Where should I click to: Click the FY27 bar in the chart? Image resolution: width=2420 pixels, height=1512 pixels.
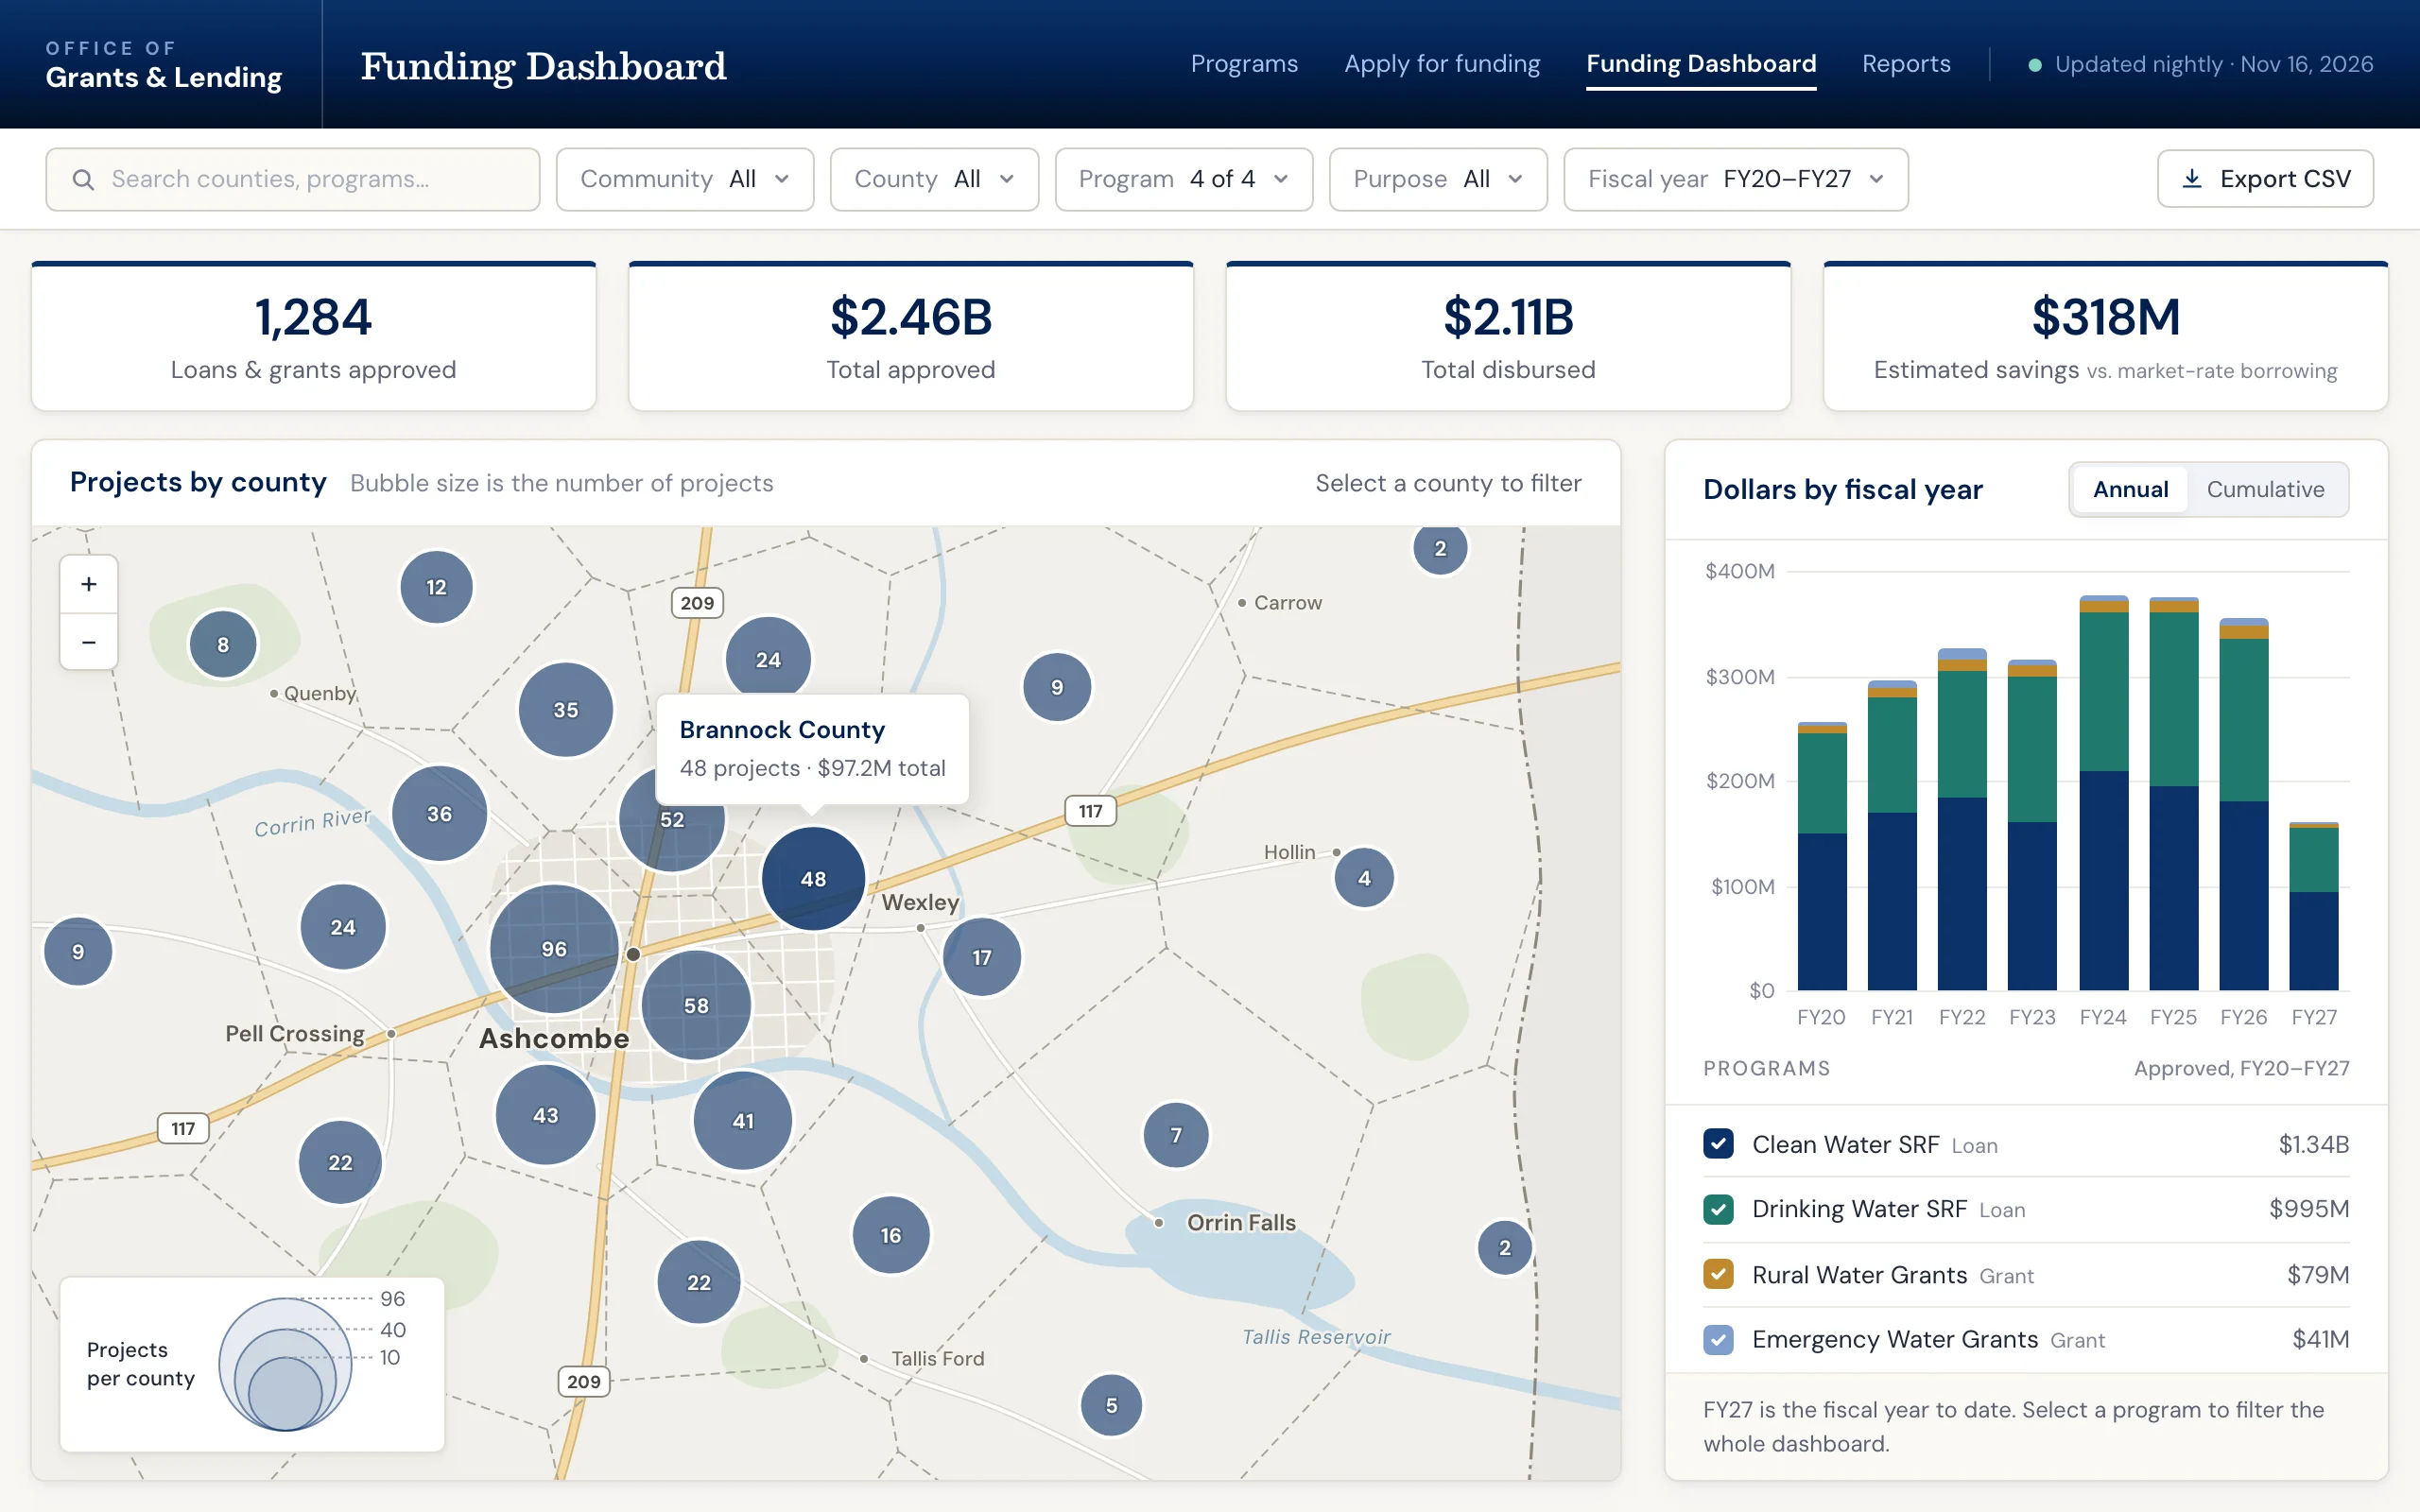pyautogui.click(x=2313, y=906)
